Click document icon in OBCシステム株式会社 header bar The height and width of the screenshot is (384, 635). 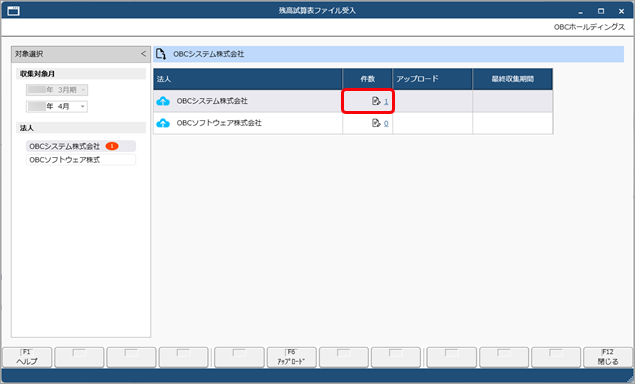161,54
